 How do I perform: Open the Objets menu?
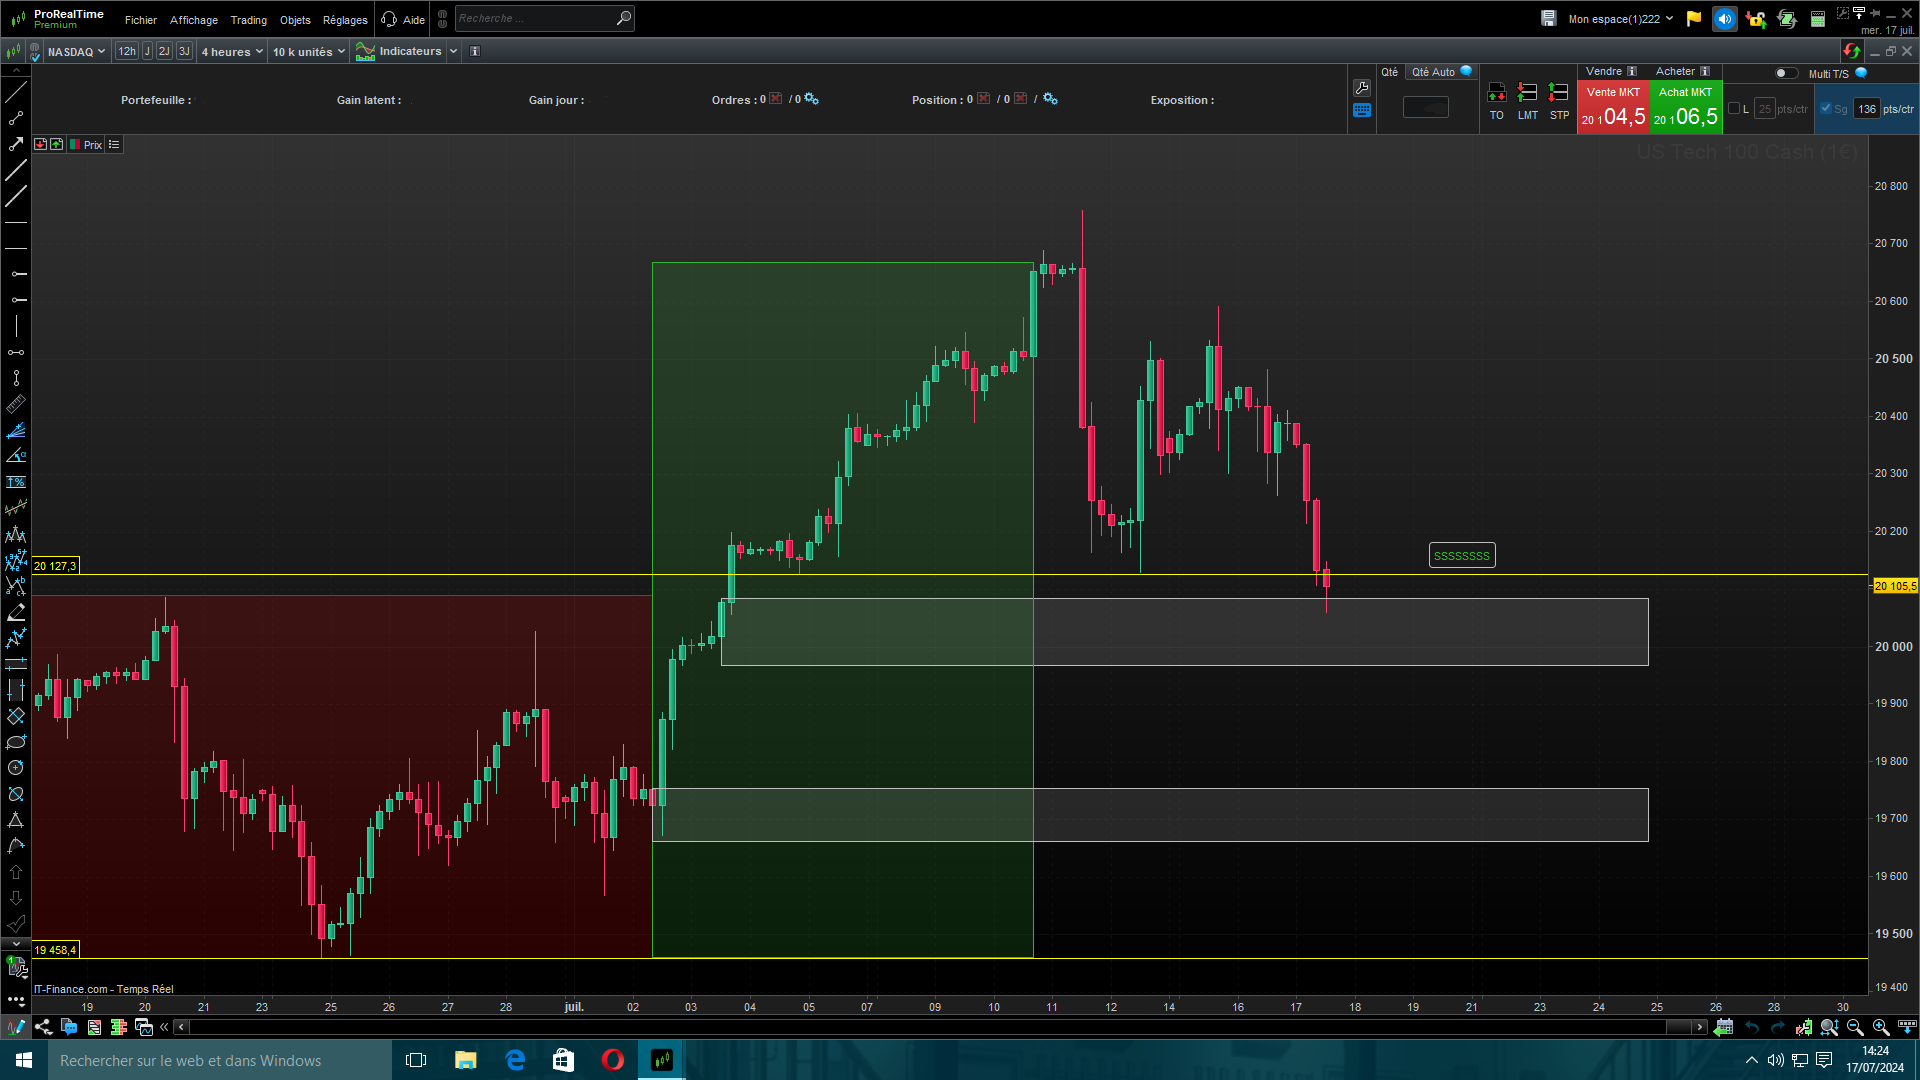[x=295, y=20]
